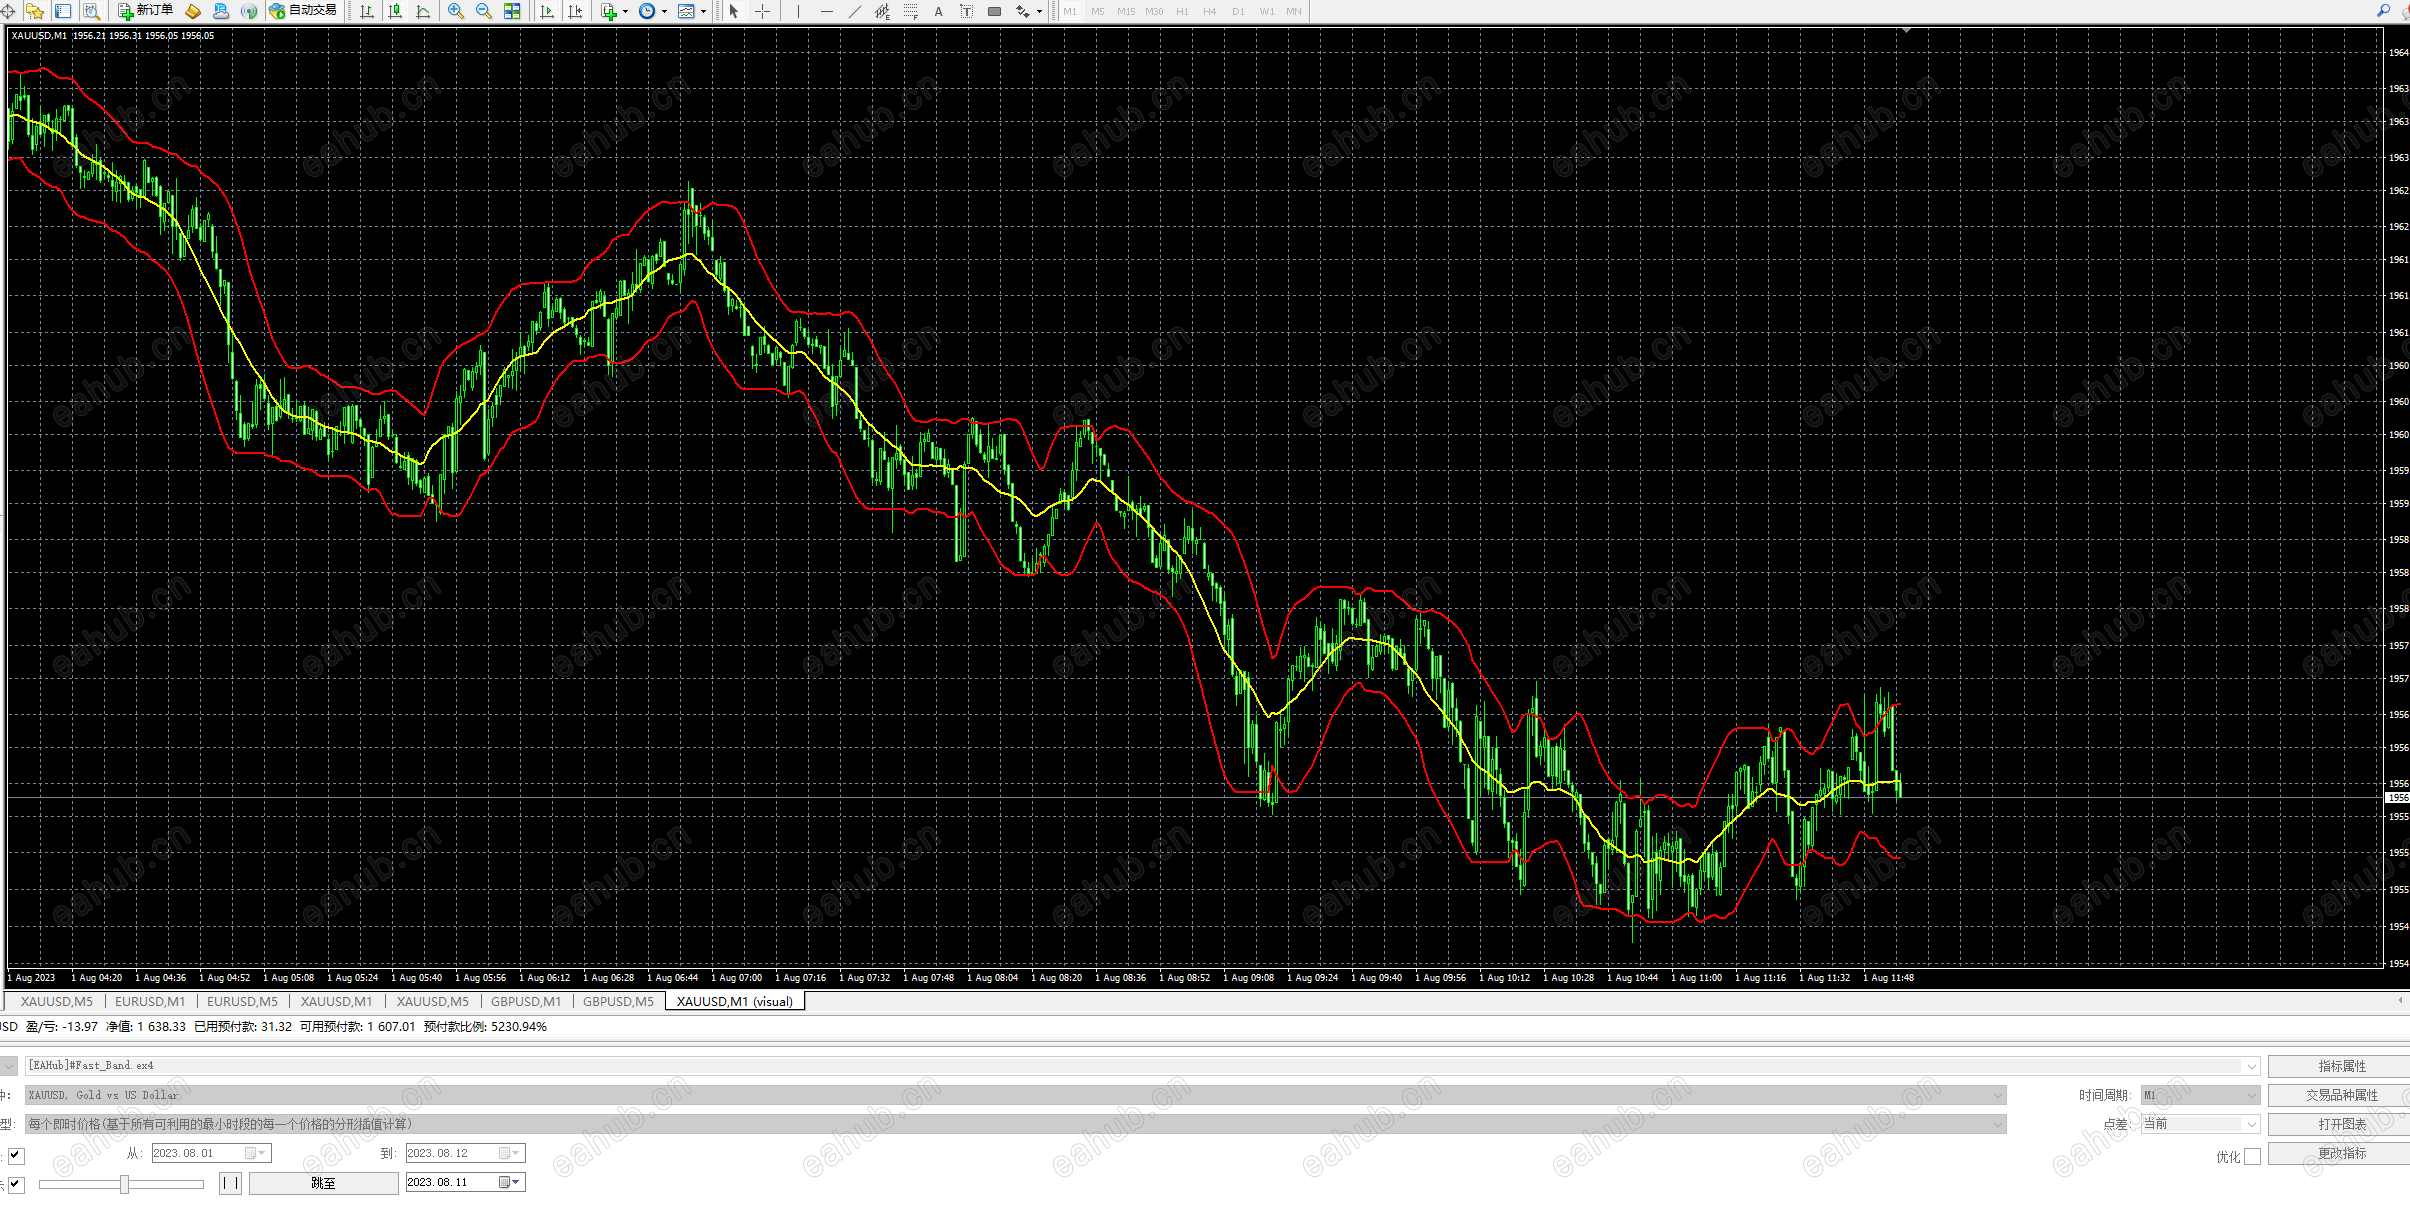Image resolution: width=2410 pixels, height=1214 pixels.
Task: Select the crosshair cursor tool
Action: pyautogui.click(x=762, y=11)
